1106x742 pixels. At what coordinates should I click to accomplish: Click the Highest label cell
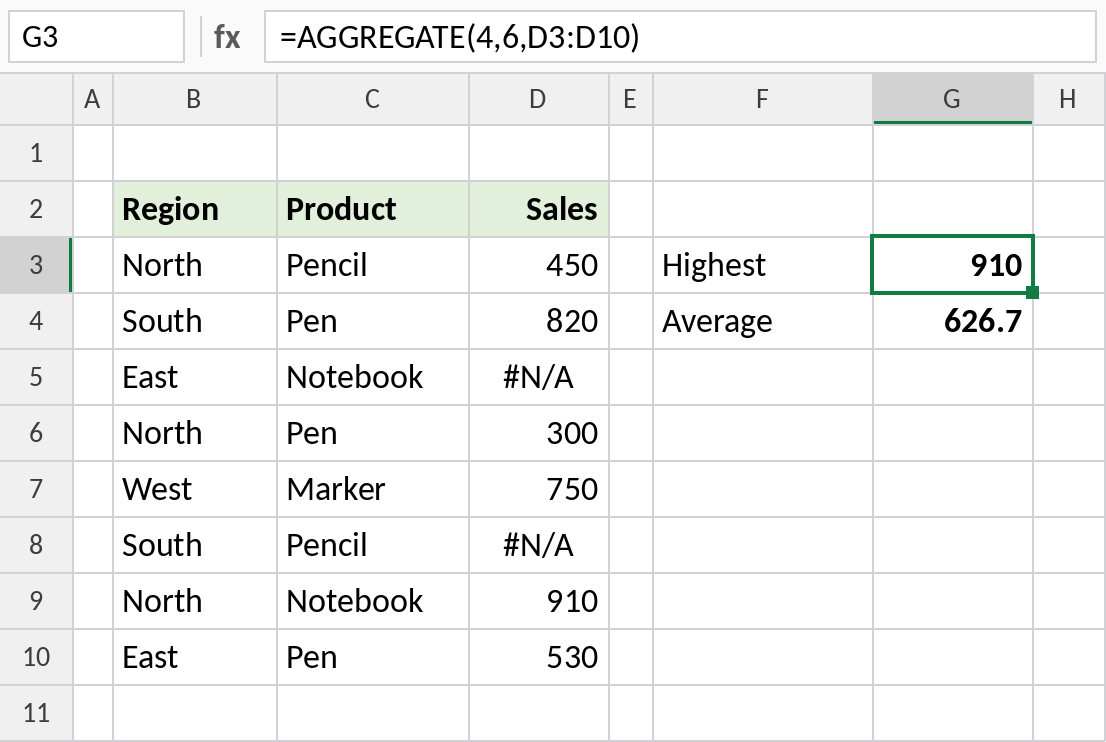tap(762, 265)
